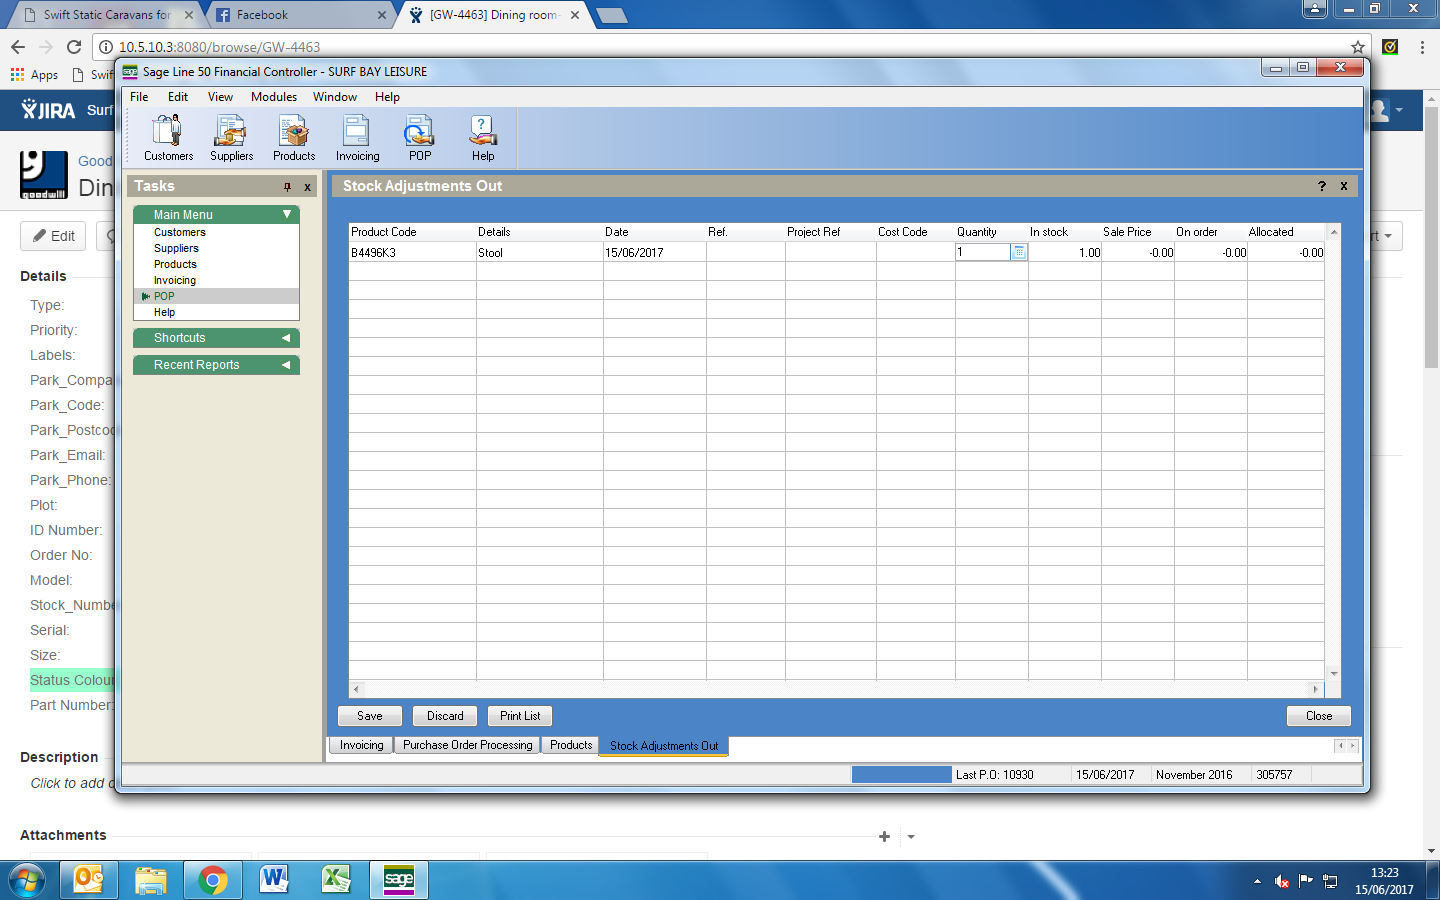Open Word from the taskbar
Screen dimensions: 1440x900
tap(274, 880)
